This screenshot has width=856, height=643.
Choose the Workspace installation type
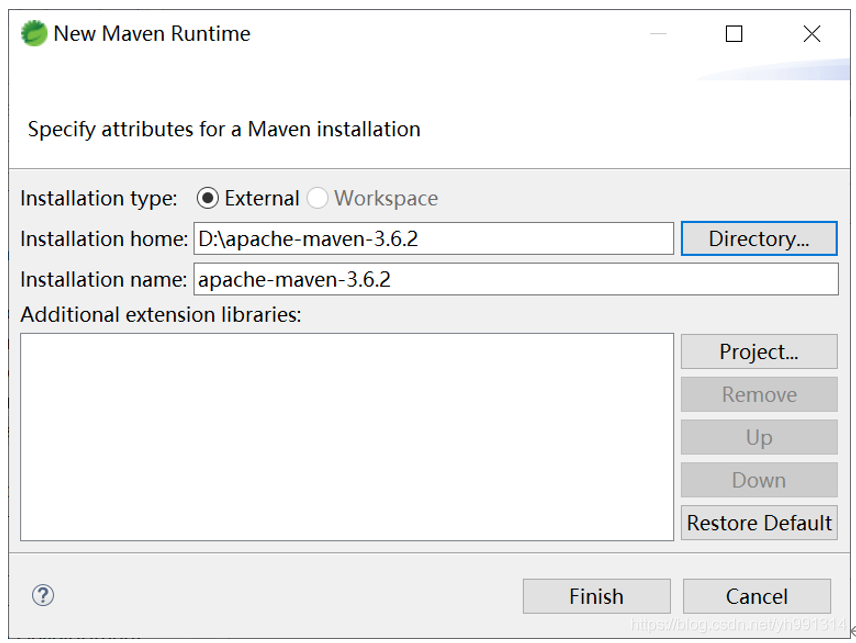[x=318, y=198]
